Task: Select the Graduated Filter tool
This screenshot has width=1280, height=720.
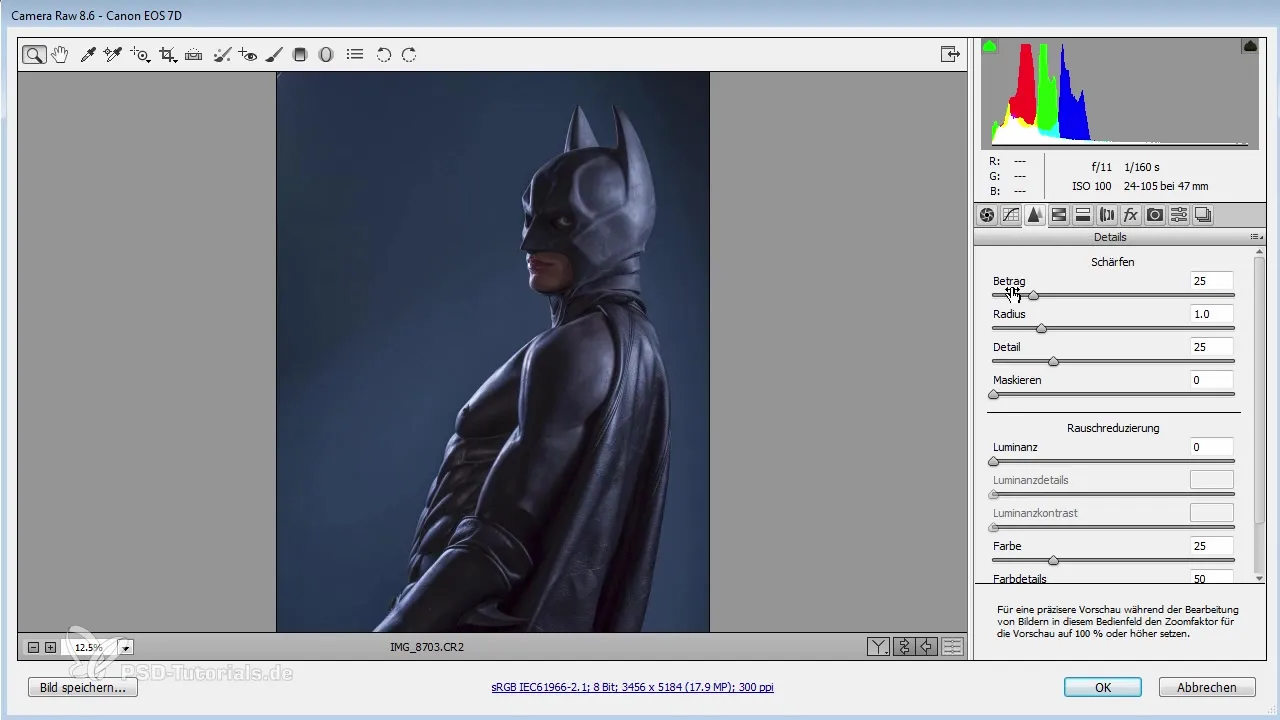Action: point(299,55)
